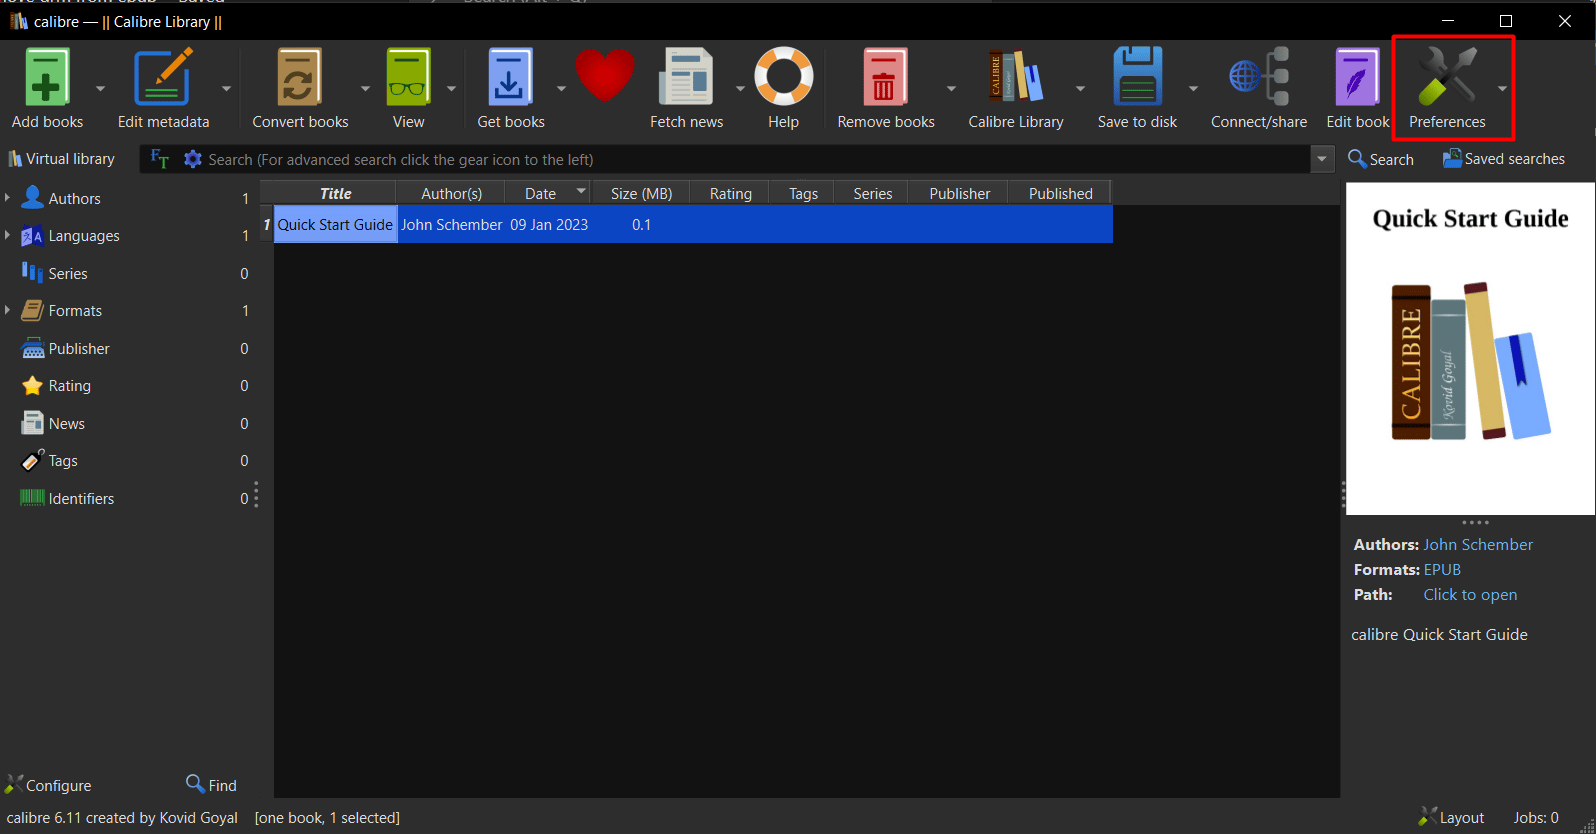
Task: Click the 09 Jan 2023 date cell
Action: (549, 225)
